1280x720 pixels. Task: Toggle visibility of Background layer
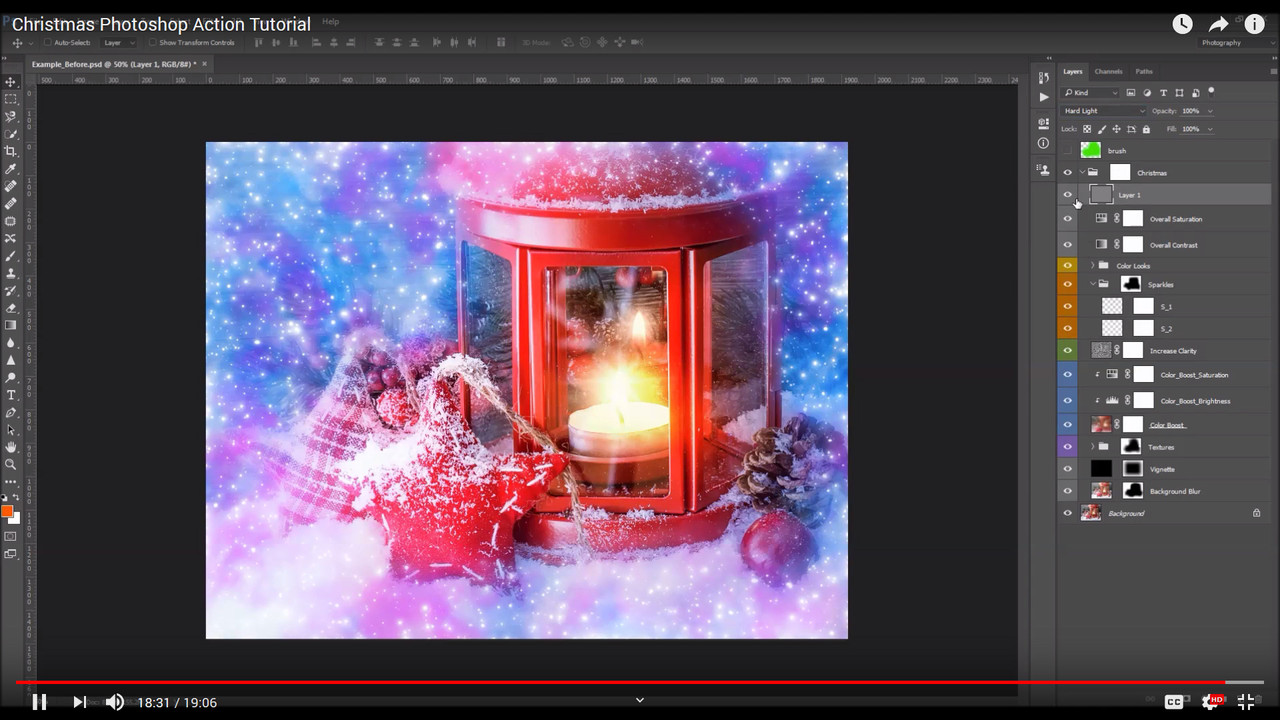coord(1067,513)
